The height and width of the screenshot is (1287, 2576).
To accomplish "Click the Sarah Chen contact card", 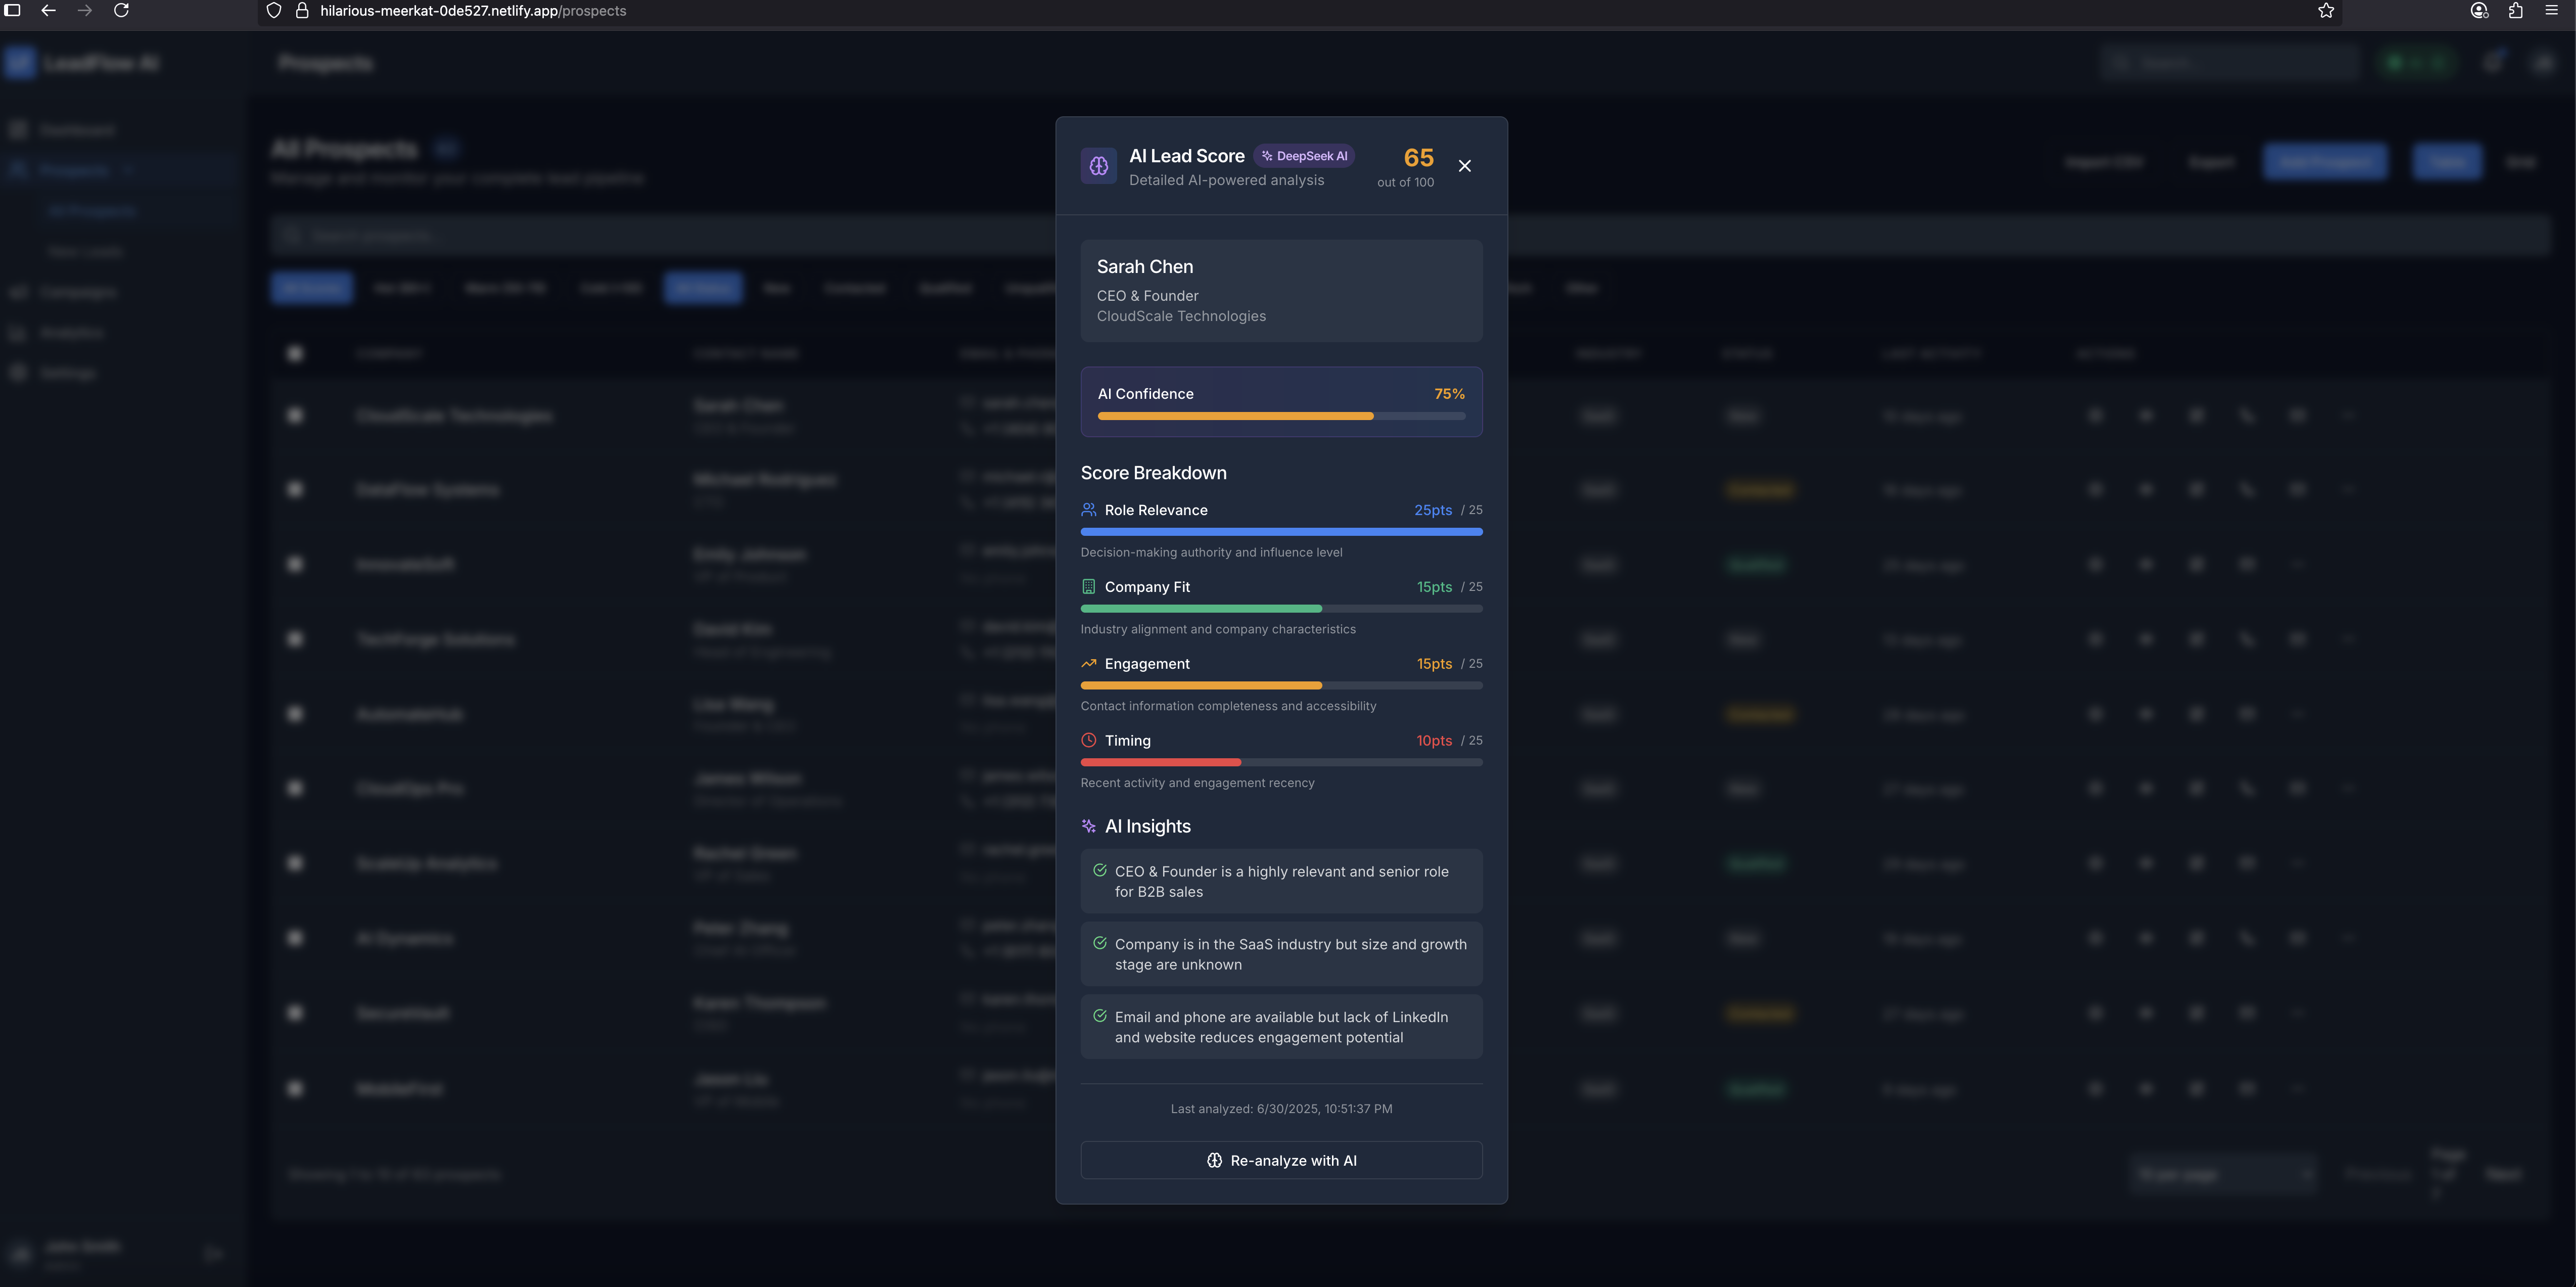I will click(1281, 290).
